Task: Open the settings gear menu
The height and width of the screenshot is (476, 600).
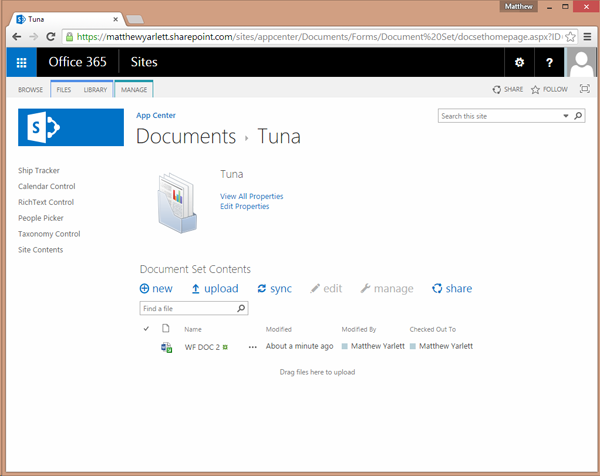Action: pos(519,62)
